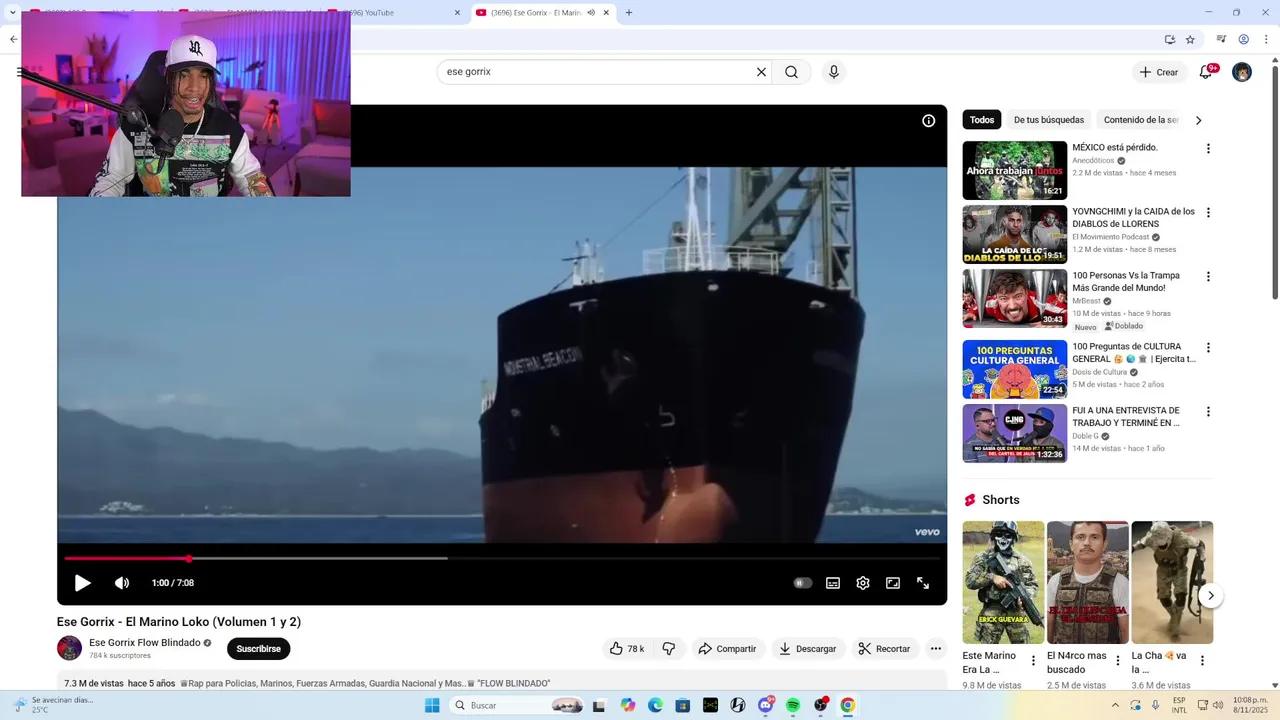Mute the video volume speaker icon
Image resolution: width=1280 pixels, height=720 pixels.
[122, 583]
